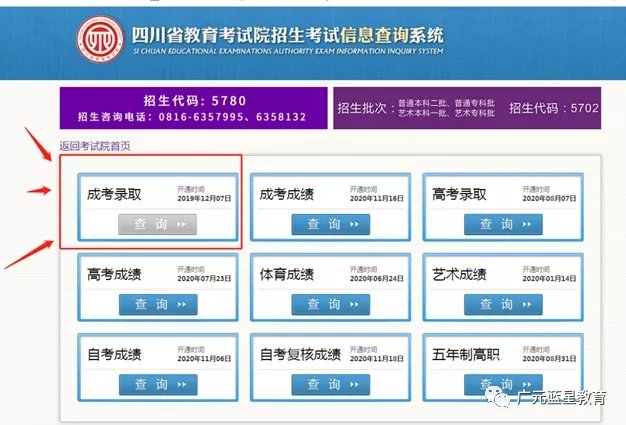Click the 查询 button under 成考录取
Image resolution: width=626 pixels, height=425 pixels.
coord(158,224)
